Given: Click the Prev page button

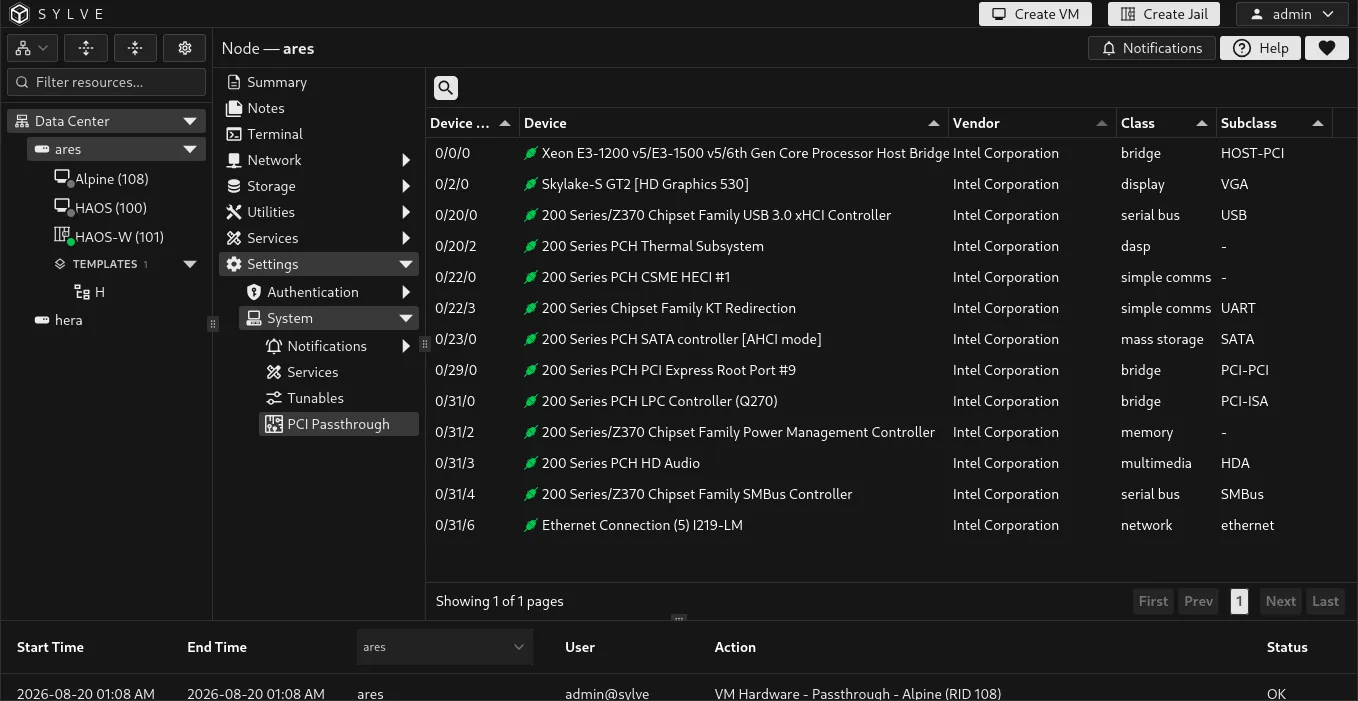Looking at the screenshot, I should coord(1198,601).
